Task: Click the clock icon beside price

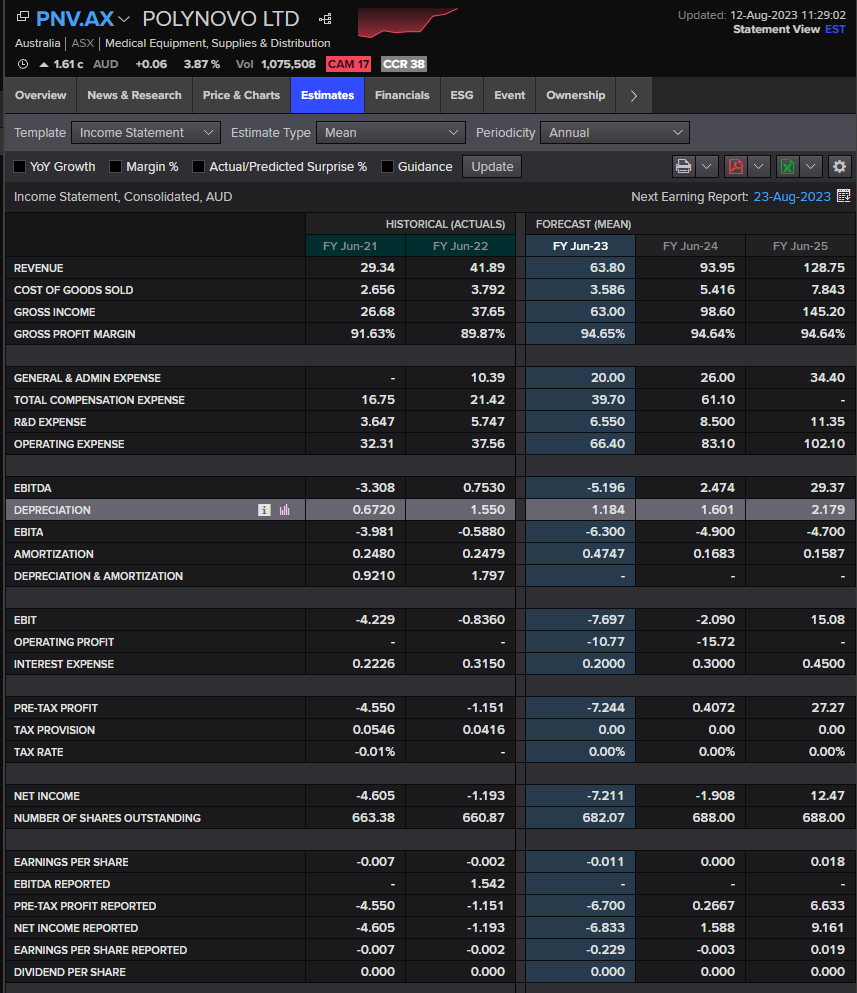Action: click(23, 64)
